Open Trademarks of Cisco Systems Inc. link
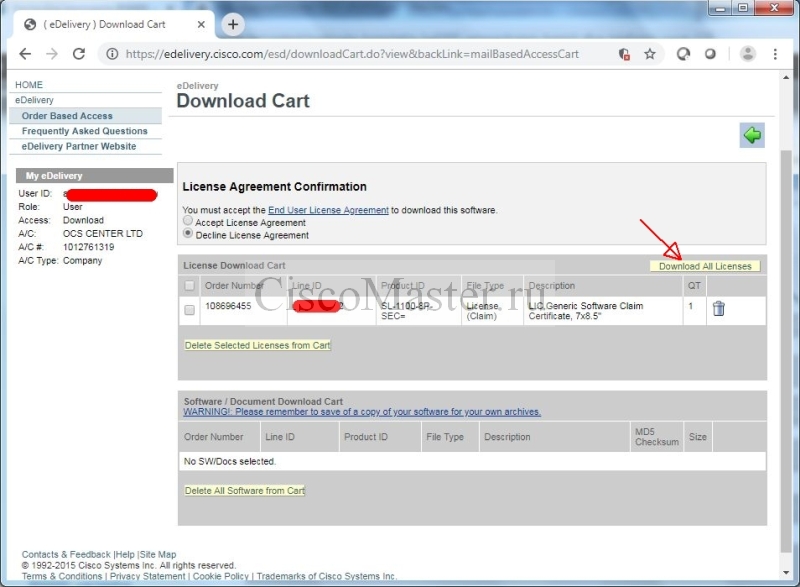 tap(326, 576)
